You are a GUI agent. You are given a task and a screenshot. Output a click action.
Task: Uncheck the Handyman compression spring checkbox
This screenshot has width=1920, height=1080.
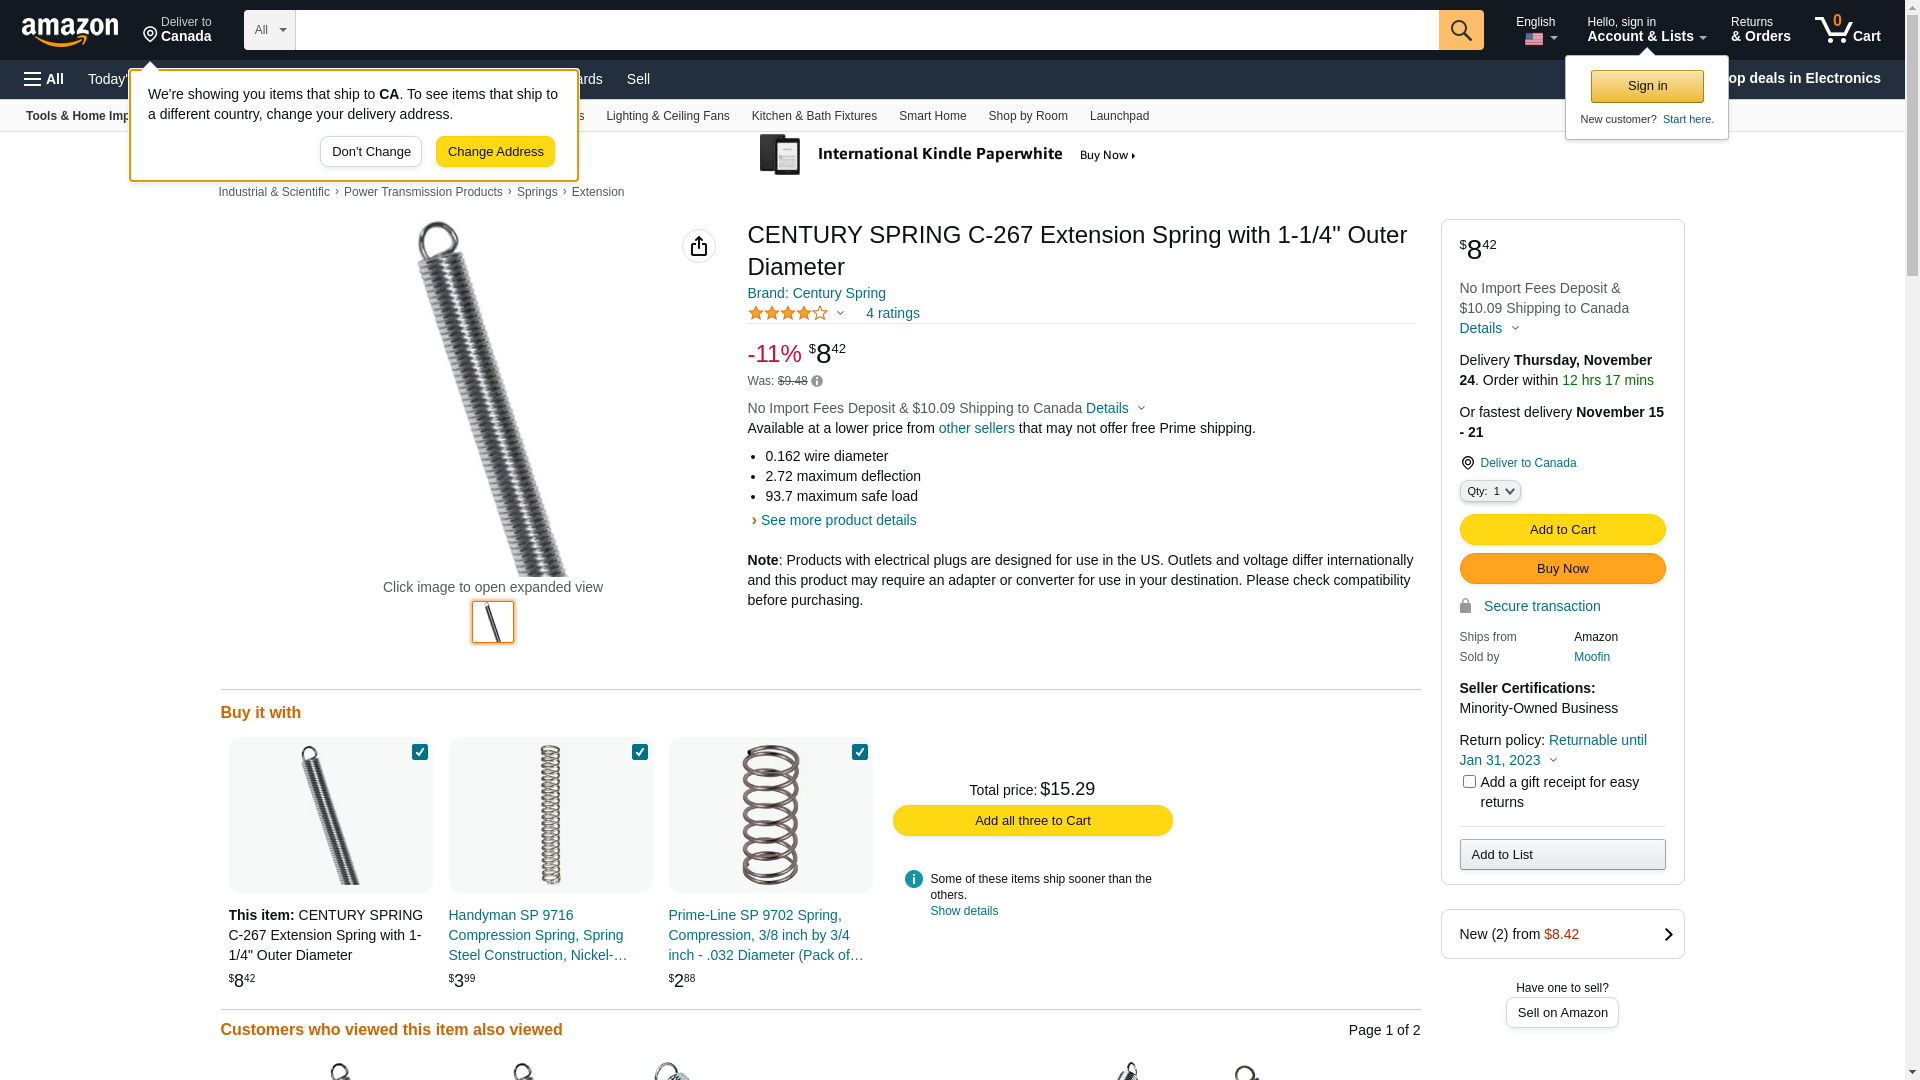640,752
